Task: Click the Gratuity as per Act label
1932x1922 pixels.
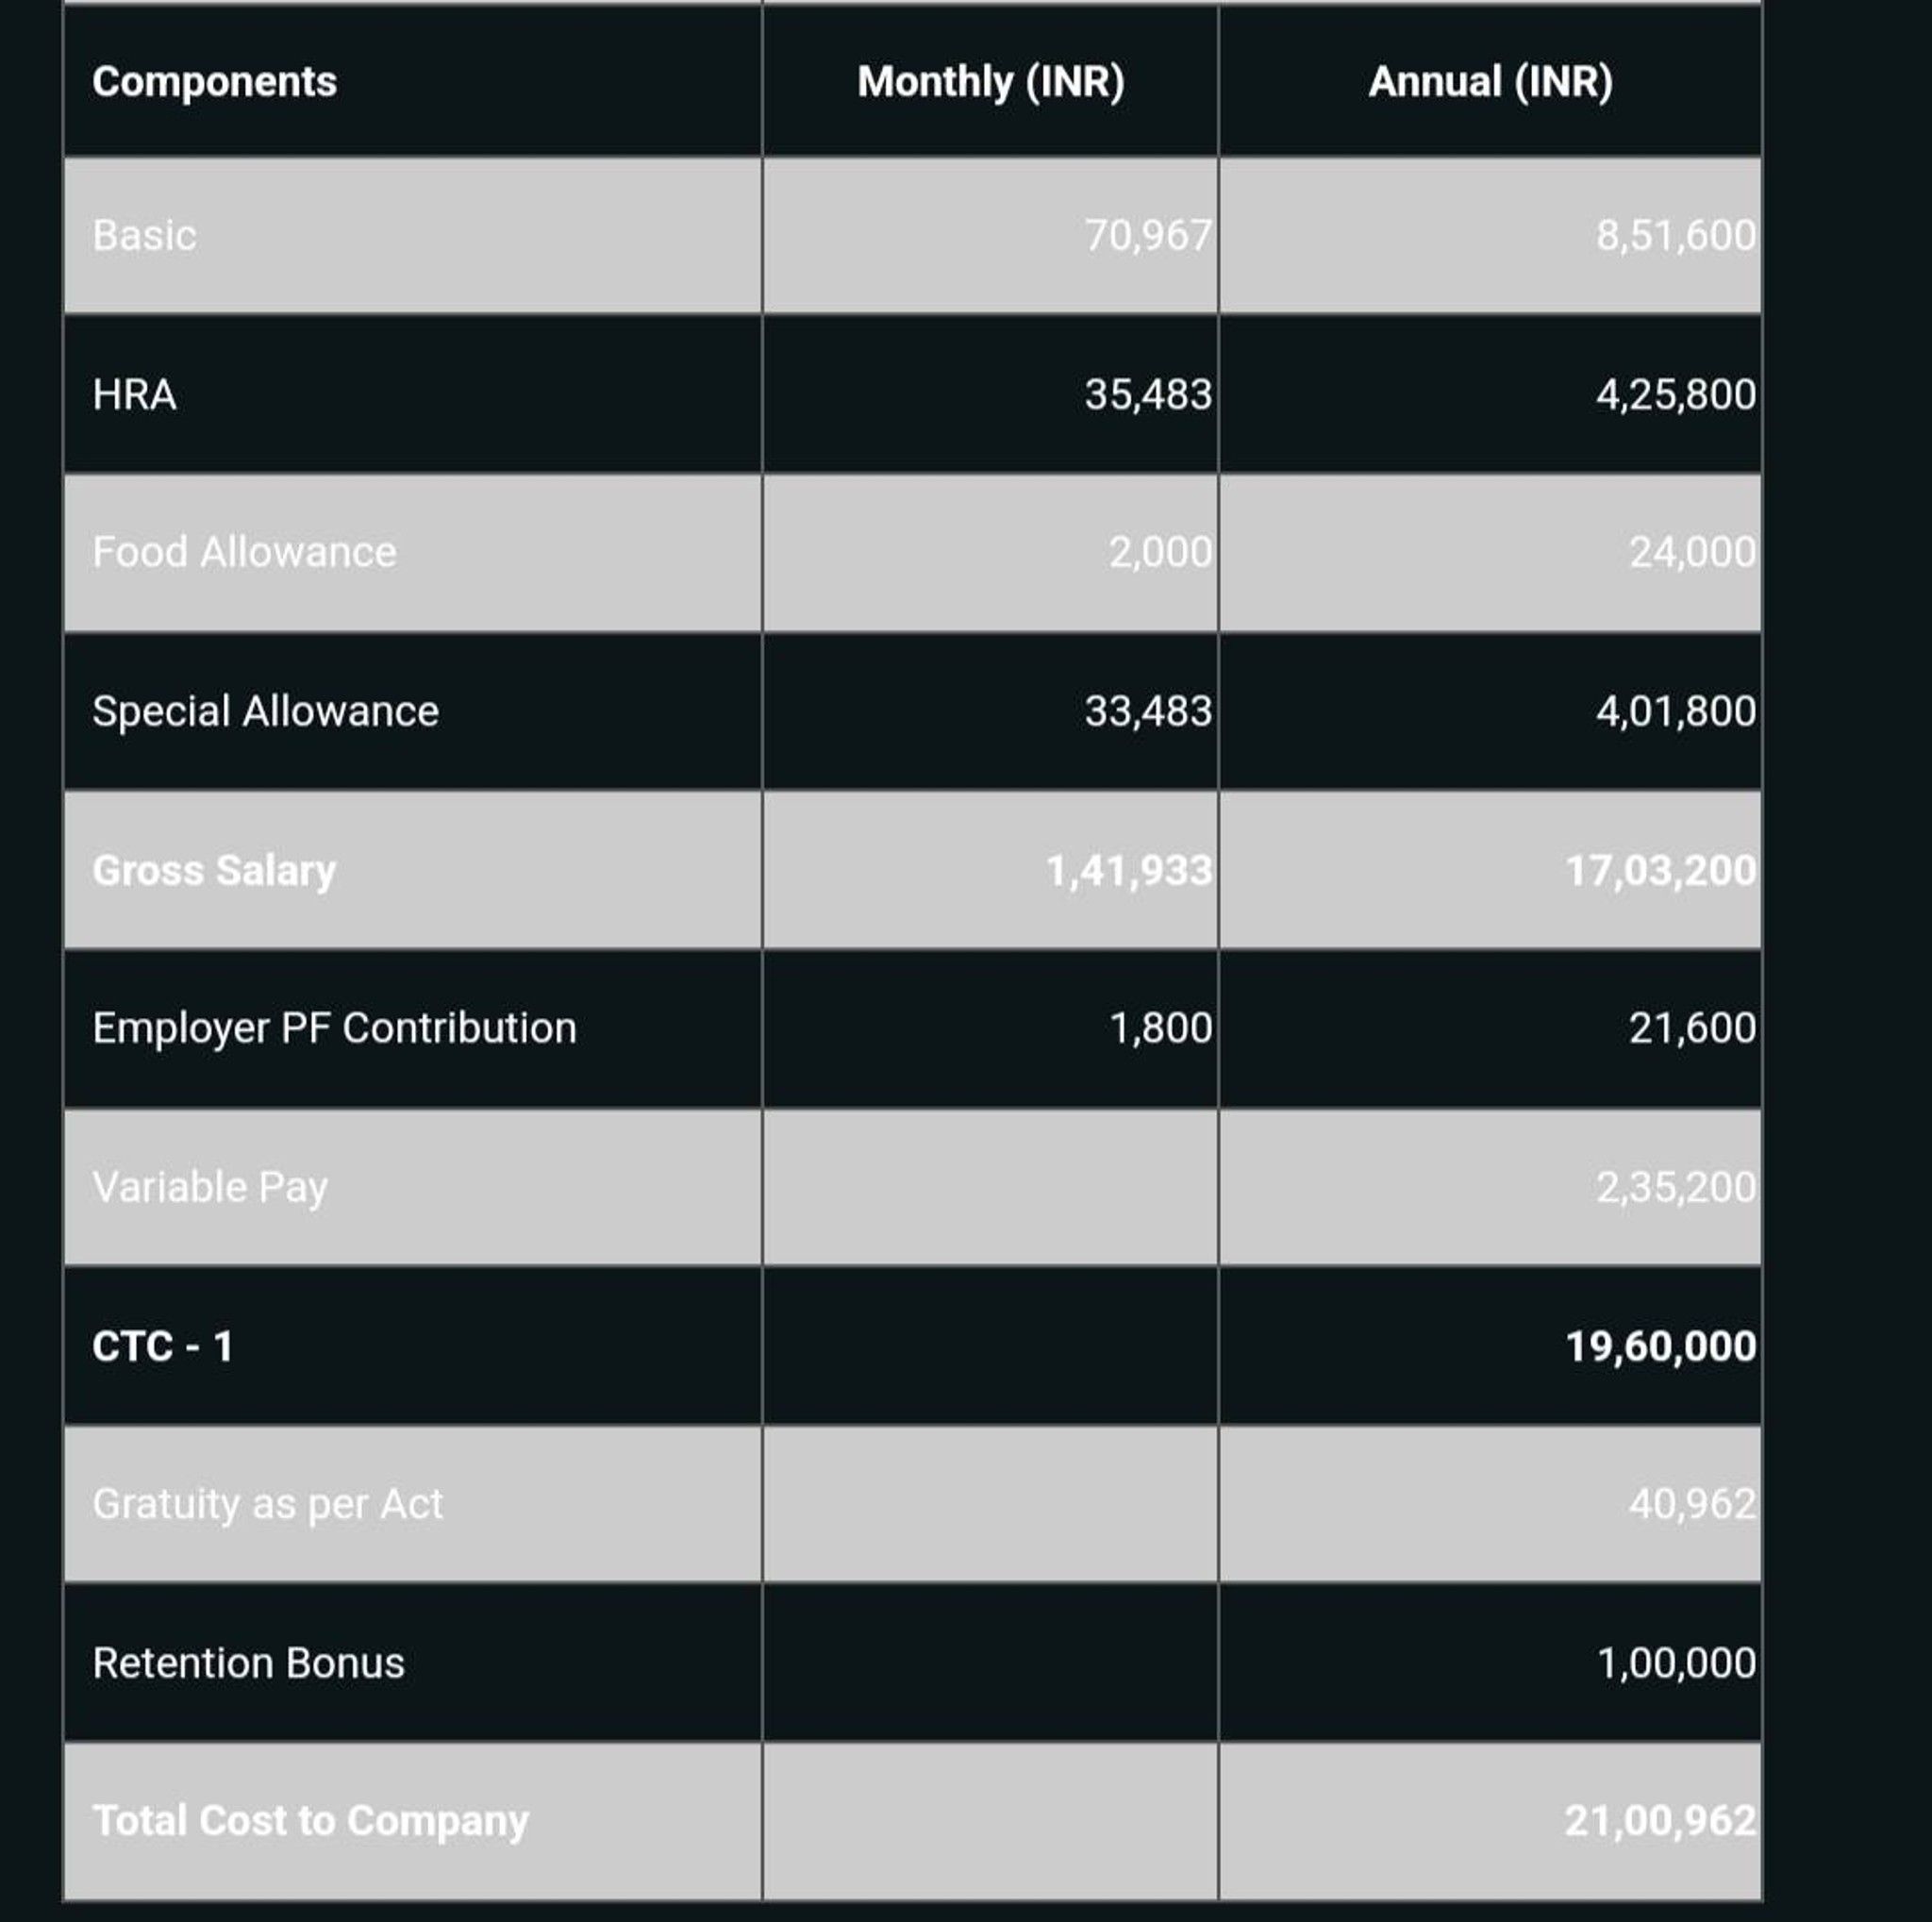Action: point(267,1504)
